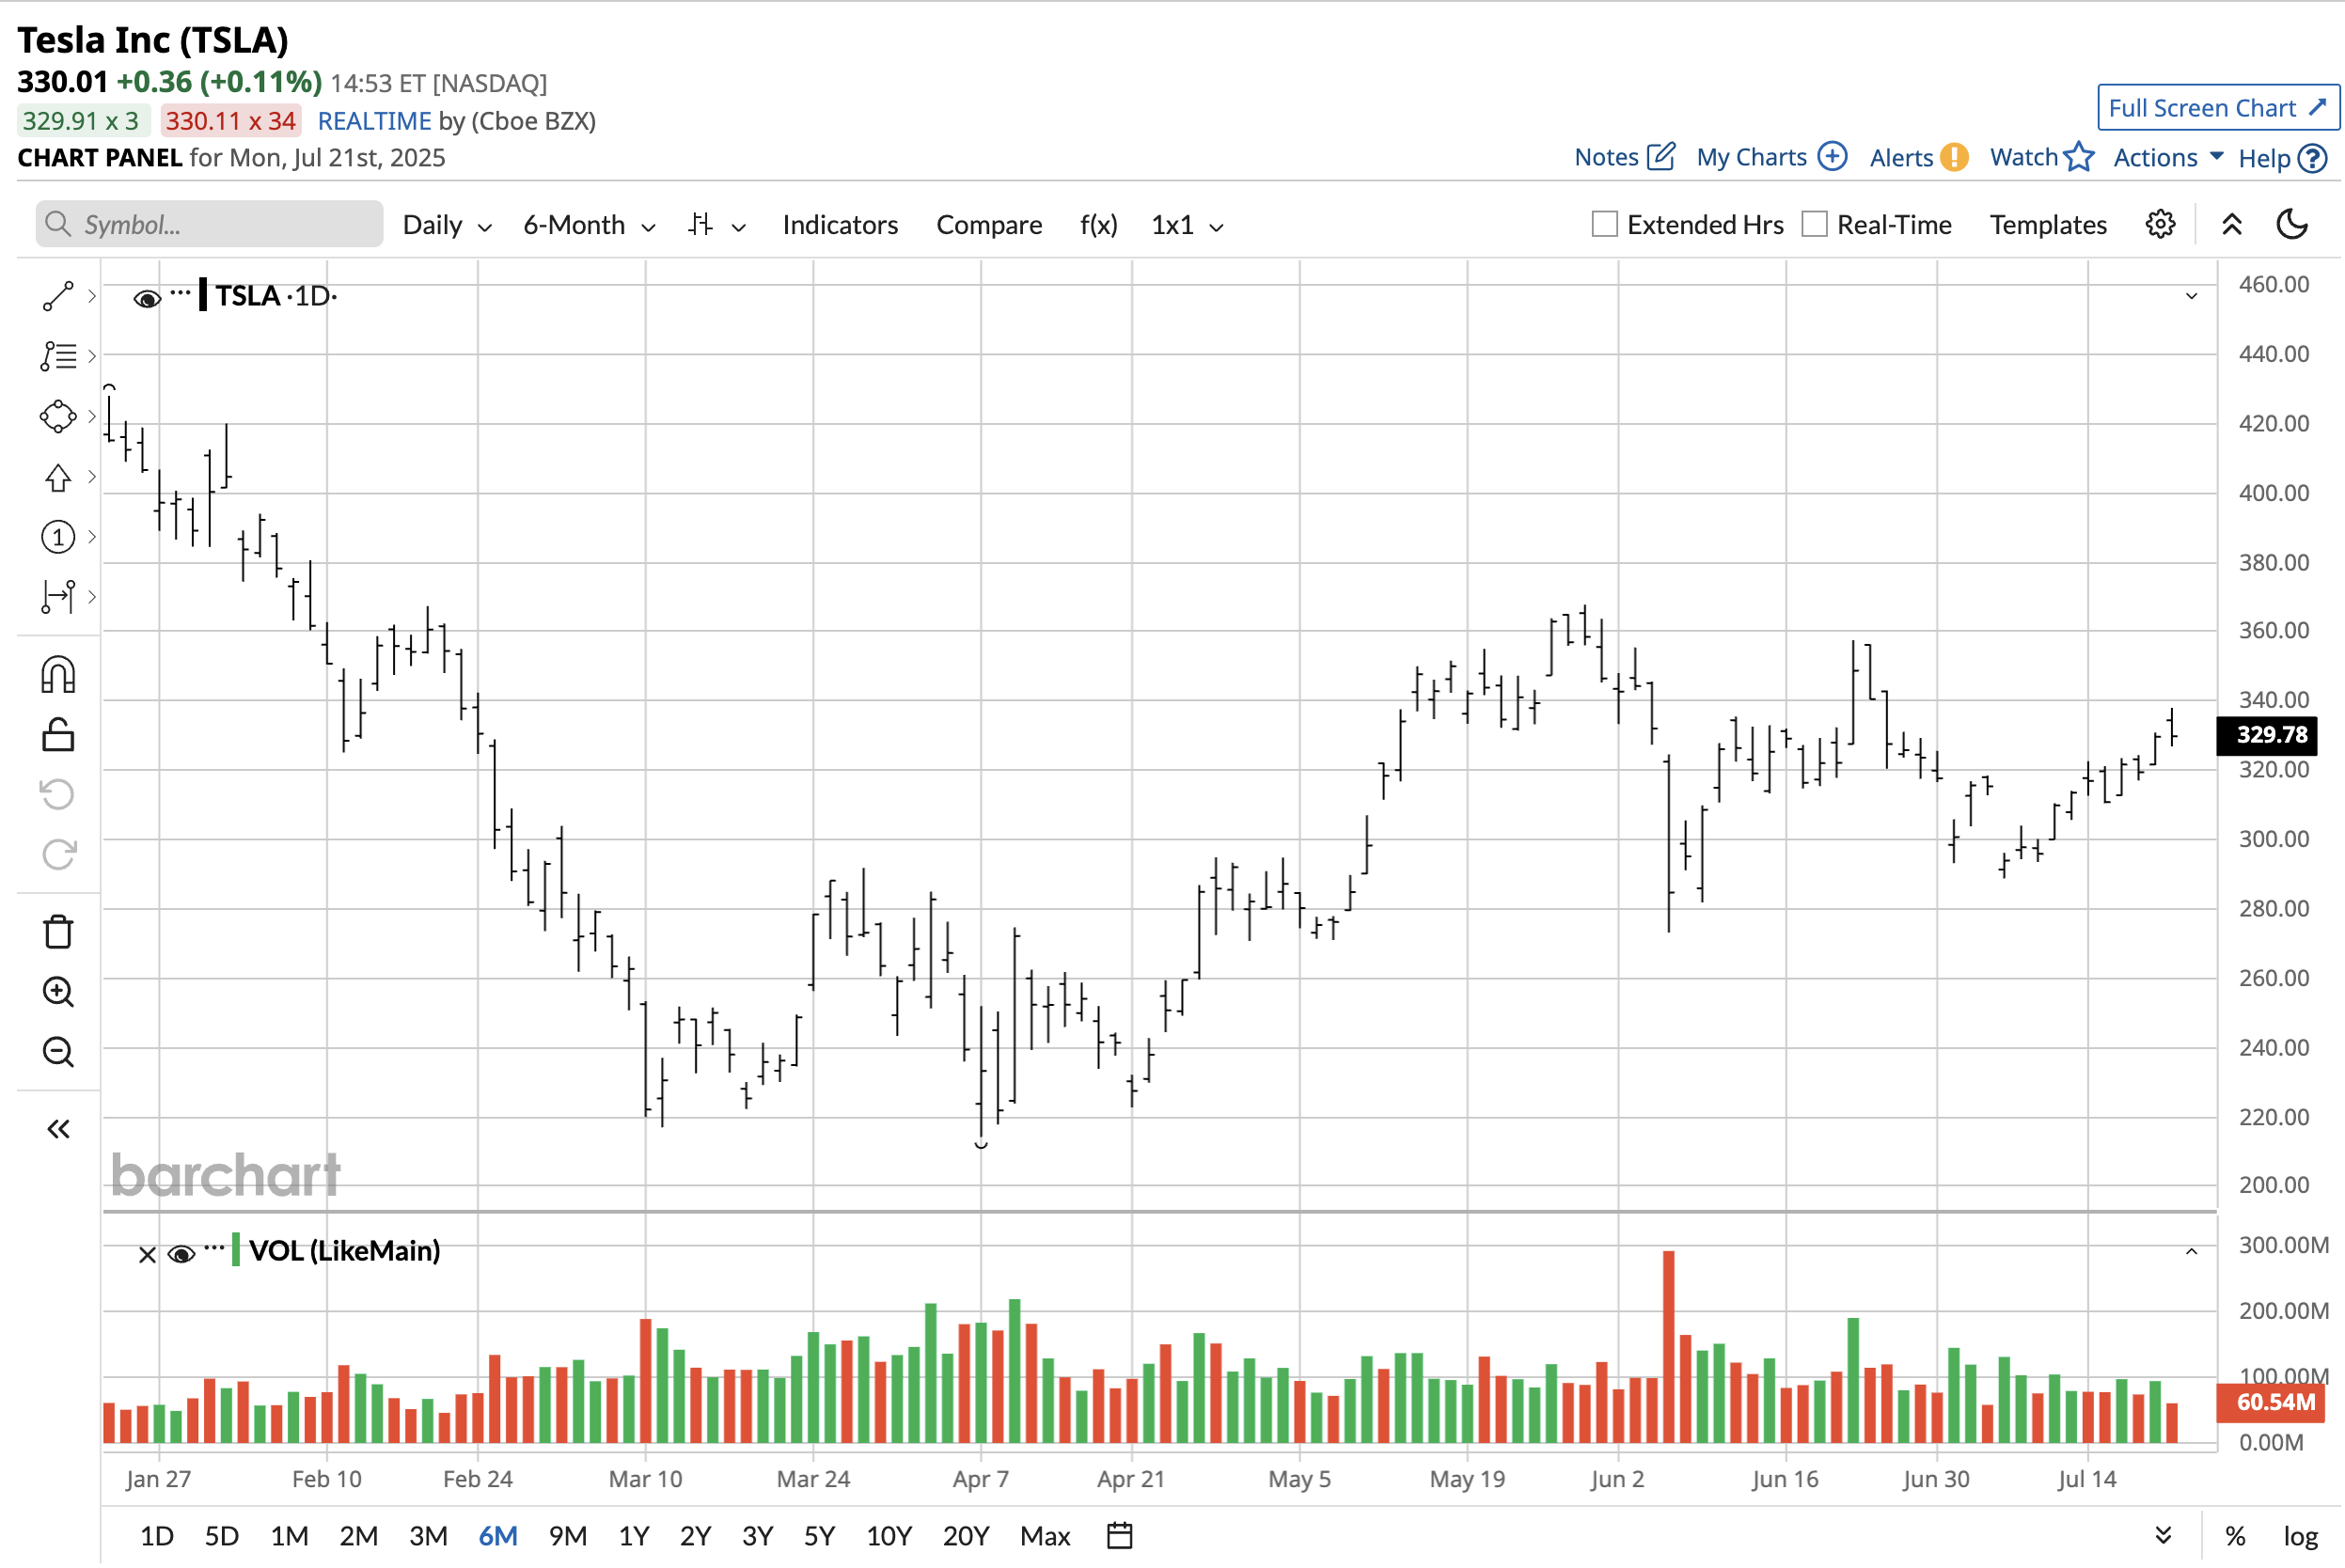Add to watchlist star icon

click(x=2078, y=156)
